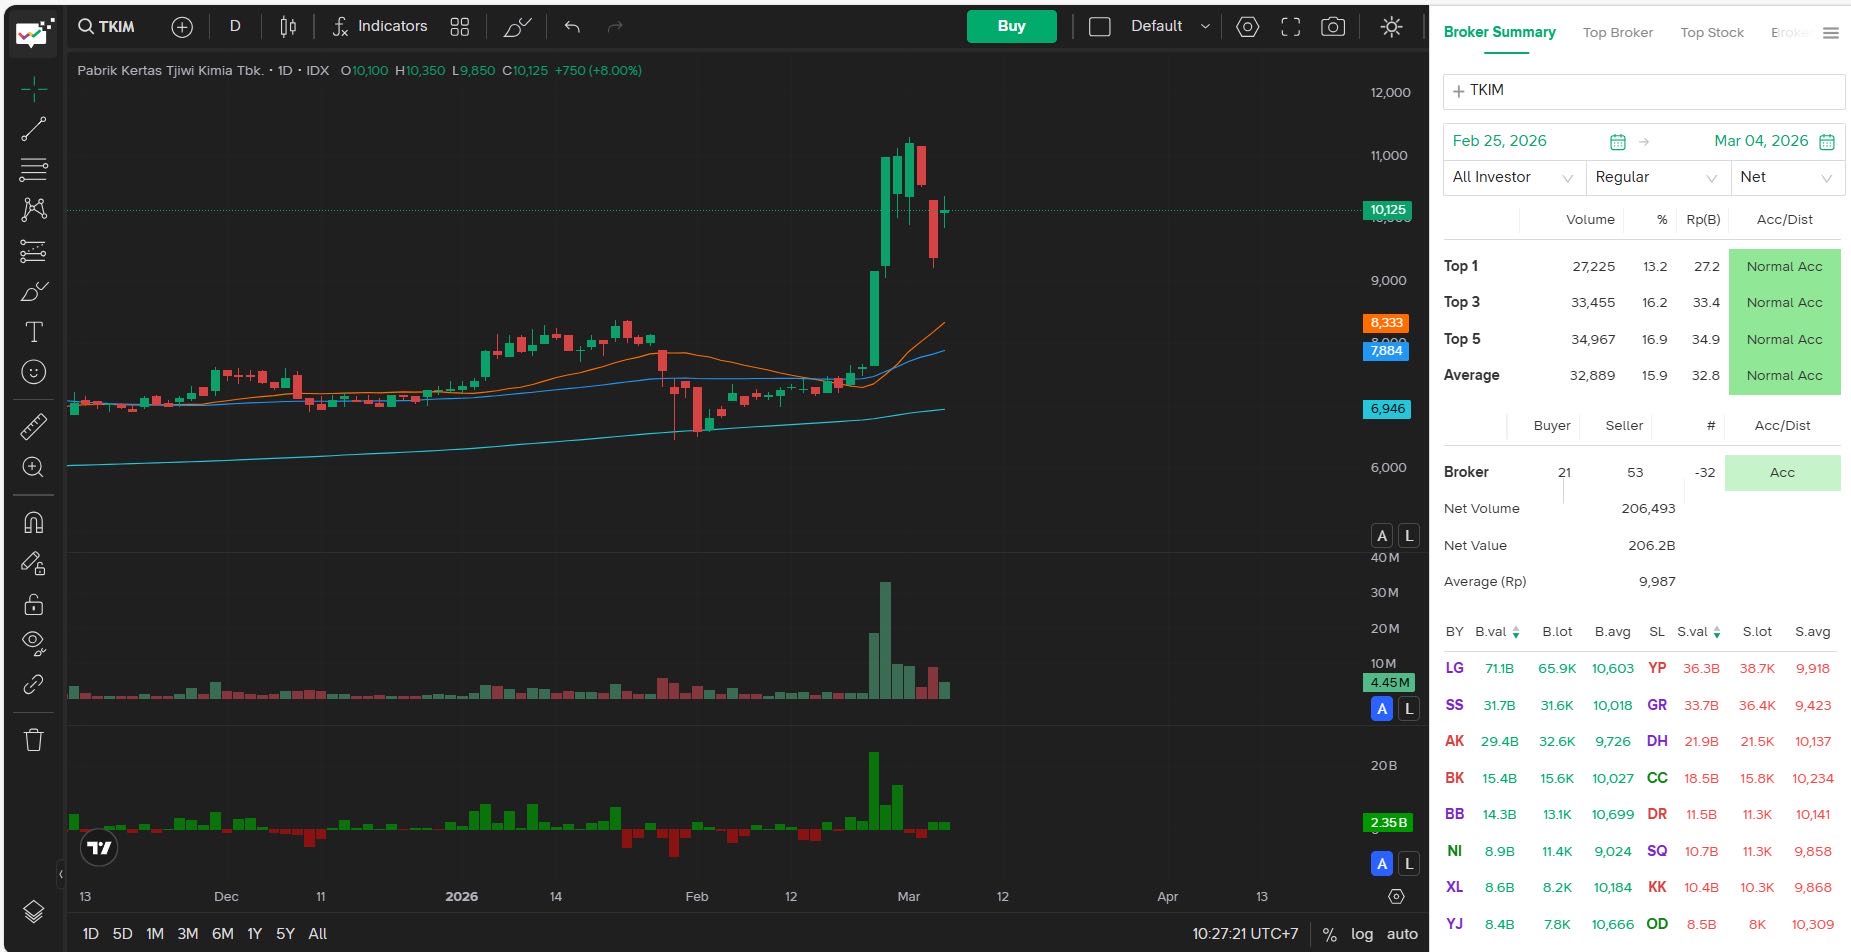Switch theme with the sun icon
Image resolution: width=1851 pixels, height=952 pixels.
(x=1391, y=27)
